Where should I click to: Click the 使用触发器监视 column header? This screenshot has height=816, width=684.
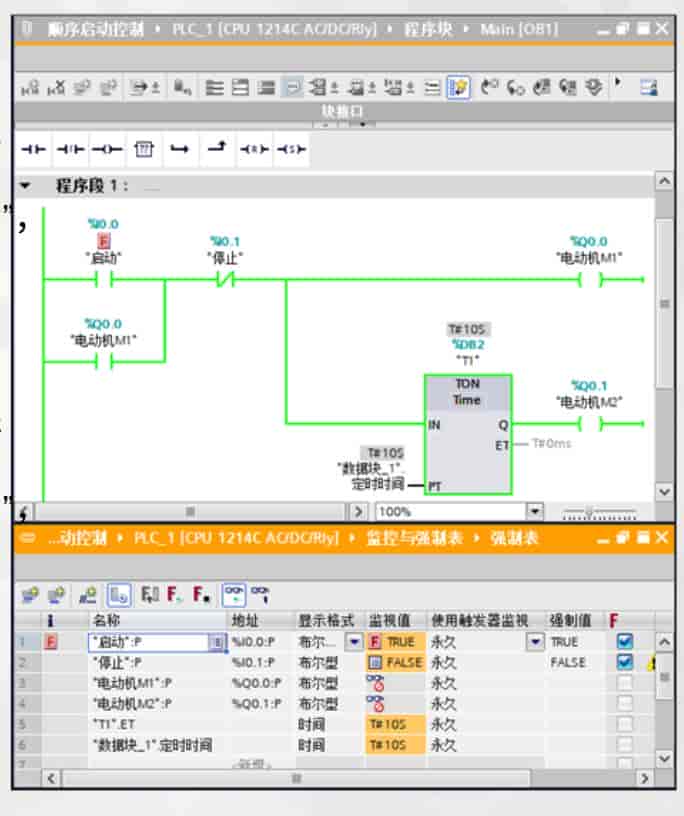(x=486, y=620)
